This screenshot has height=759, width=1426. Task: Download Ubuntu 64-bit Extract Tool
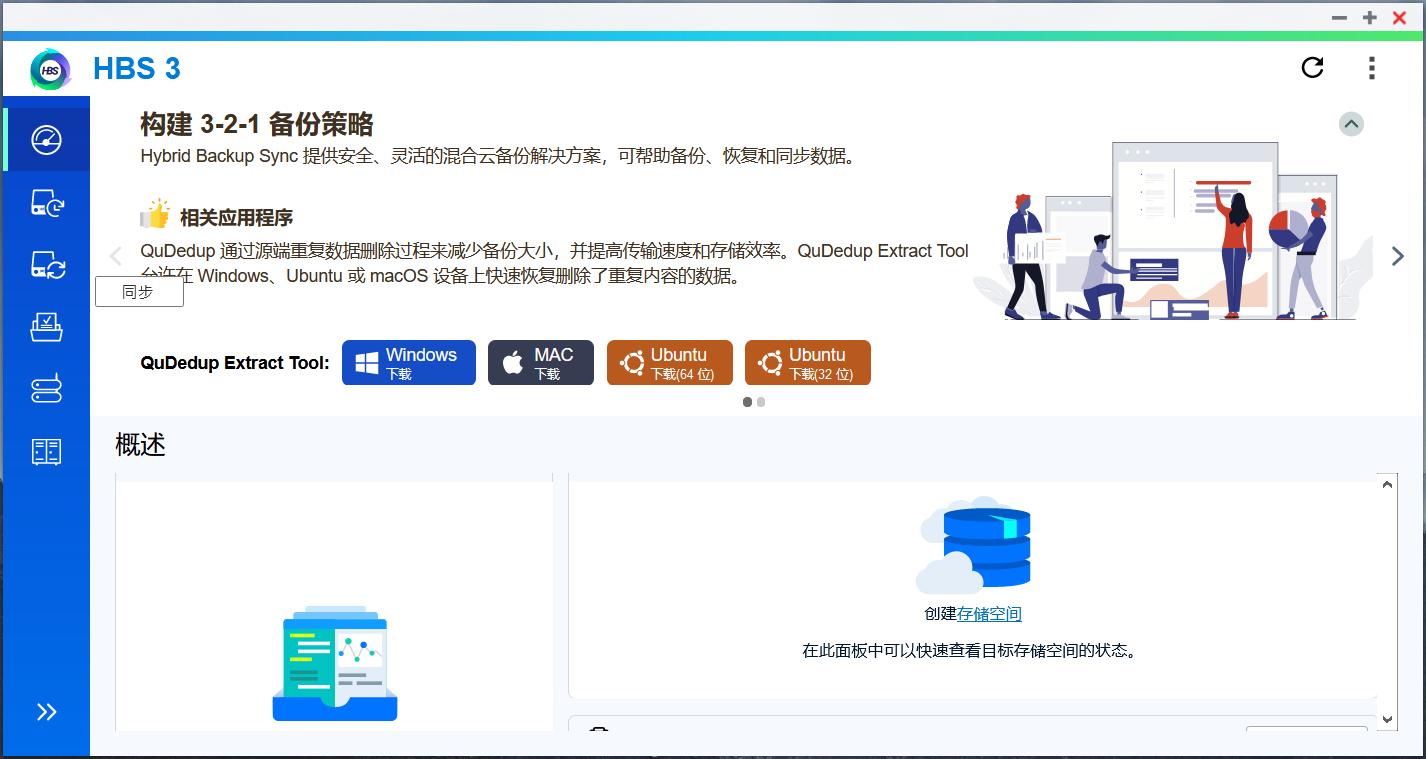point(669,362)
